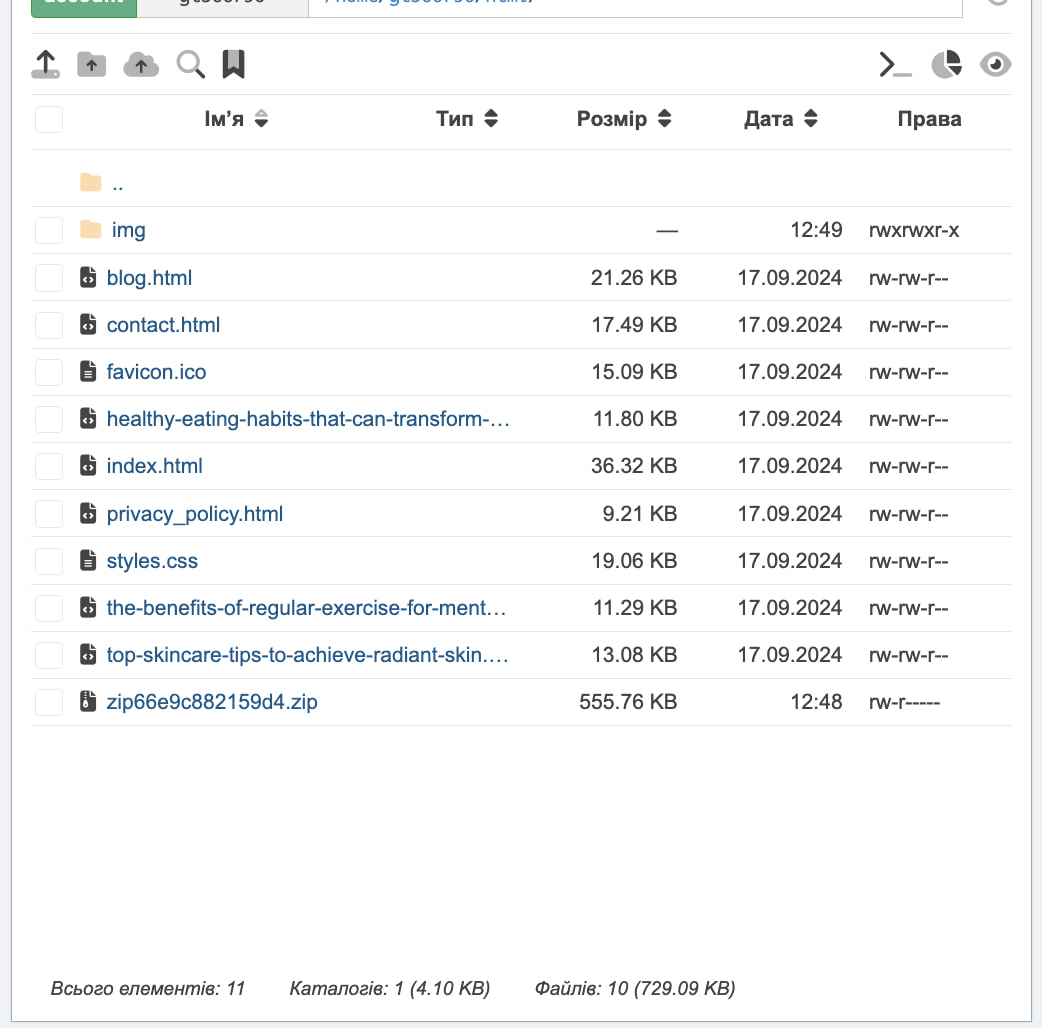Go up to parent directory ".."
This screenshot has height=1028, width=1042.
[118, 183]
